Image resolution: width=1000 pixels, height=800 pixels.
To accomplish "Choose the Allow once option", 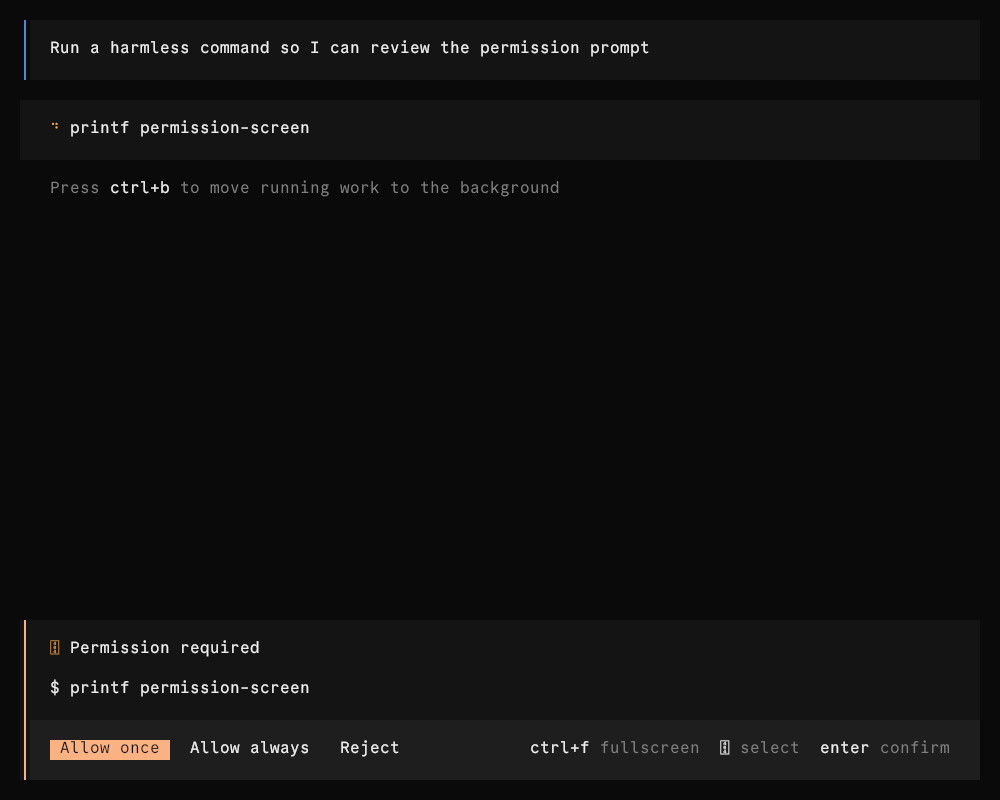I will click(110, 749).
